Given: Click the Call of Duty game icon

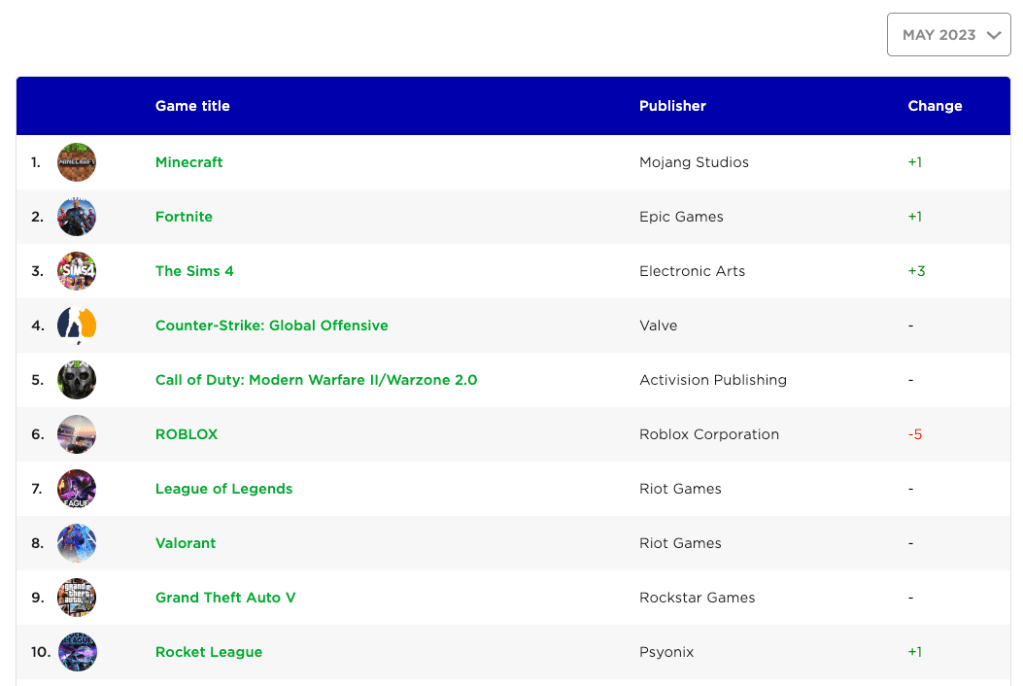Looking at the screenshot, I should [x=77, y=380].
